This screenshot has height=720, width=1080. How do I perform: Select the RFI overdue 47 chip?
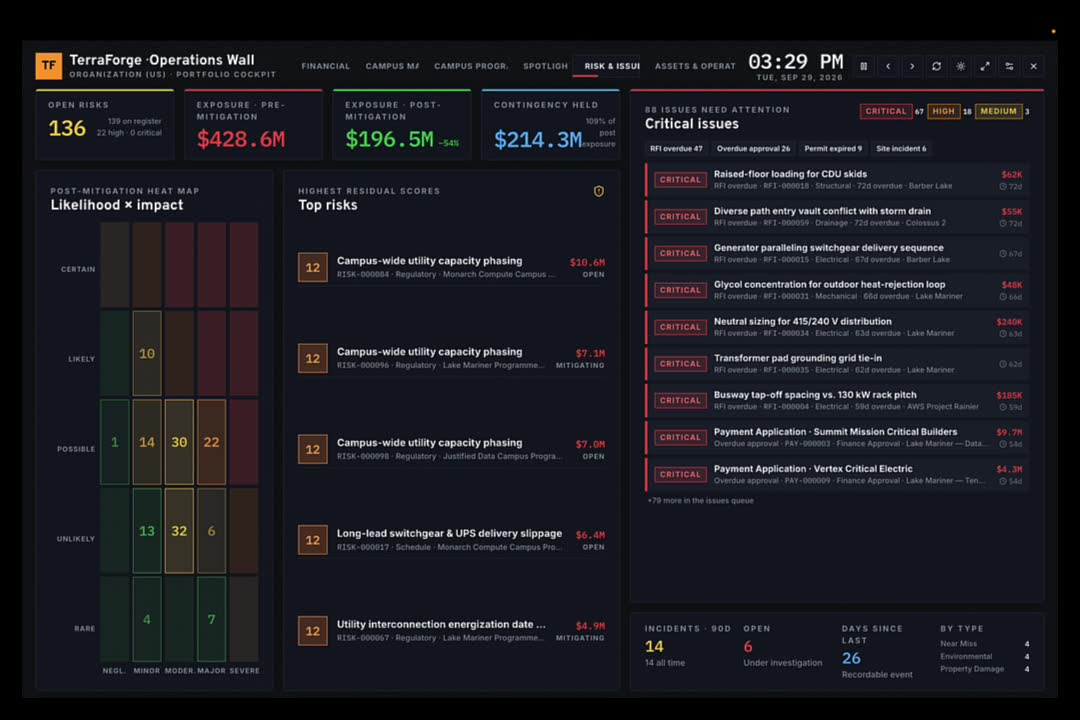(676, 148)
